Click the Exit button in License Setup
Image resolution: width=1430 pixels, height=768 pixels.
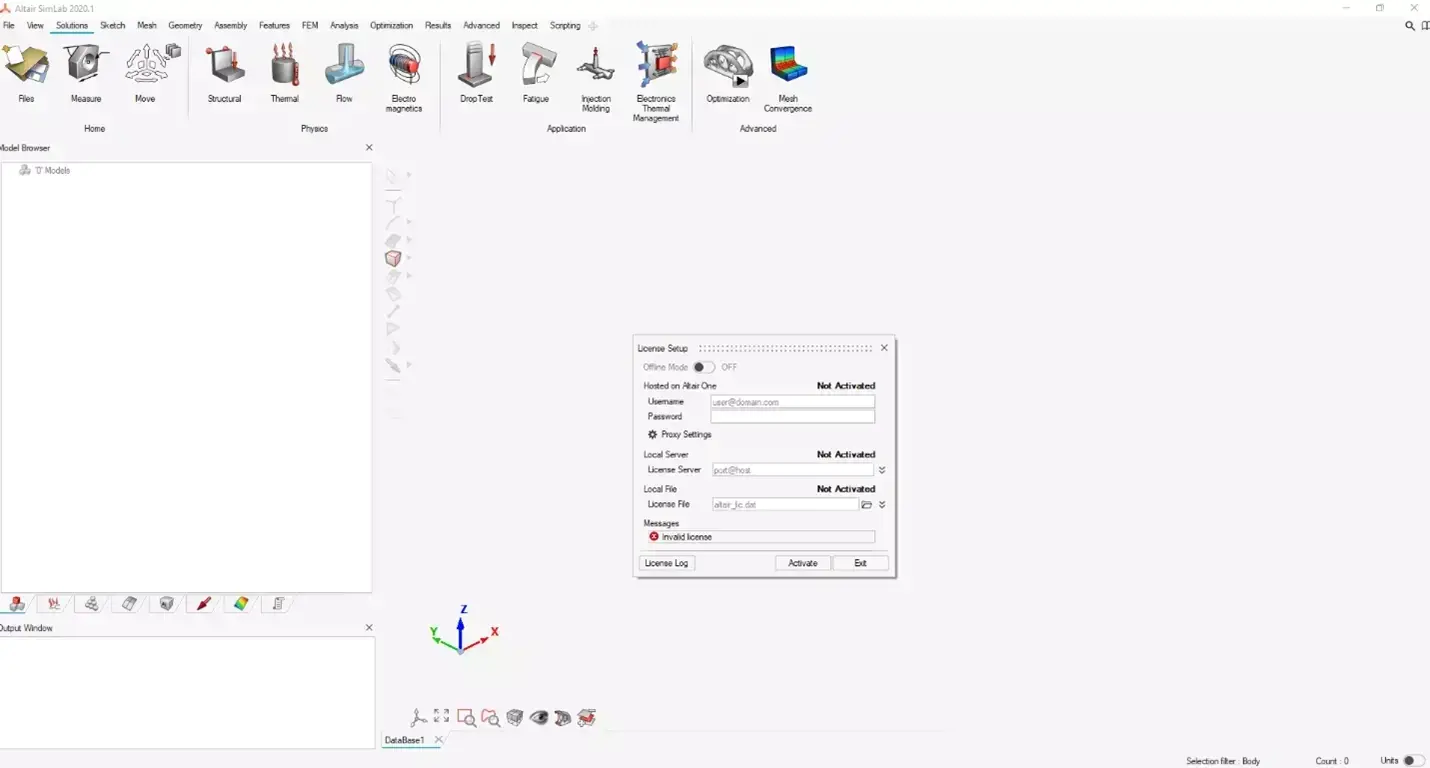(860, 563)
